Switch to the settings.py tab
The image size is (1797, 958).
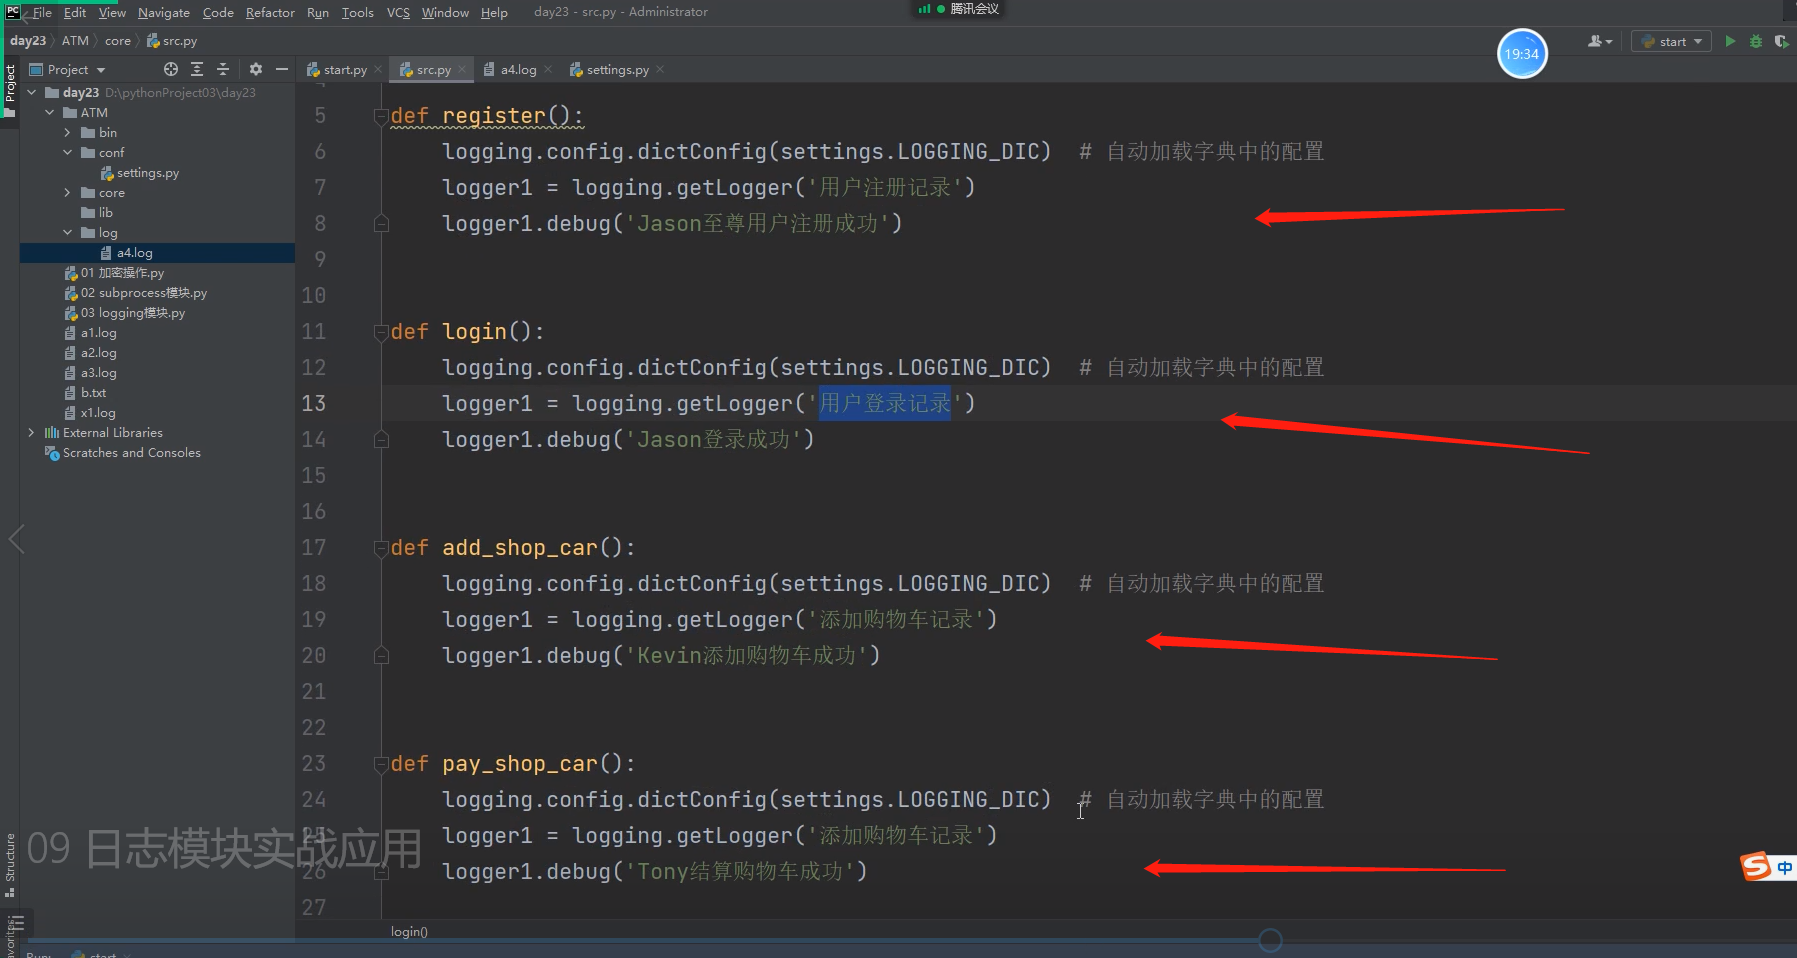(616, 69)
